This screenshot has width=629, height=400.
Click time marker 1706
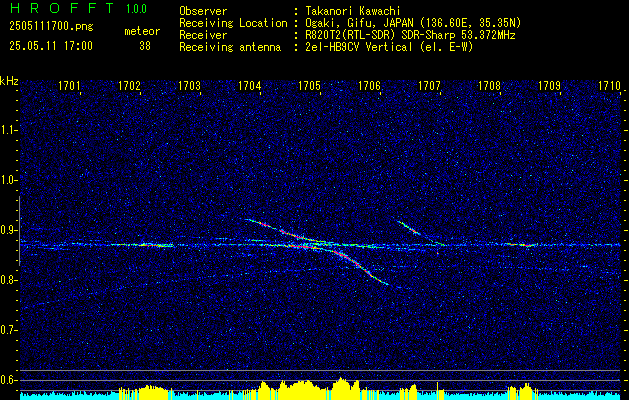(x=369, y=86)
